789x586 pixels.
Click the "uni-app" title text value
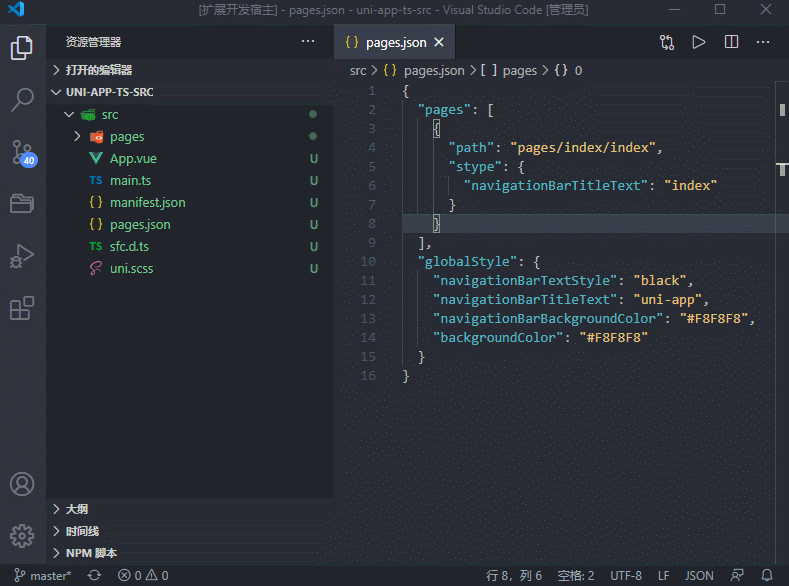668,300
